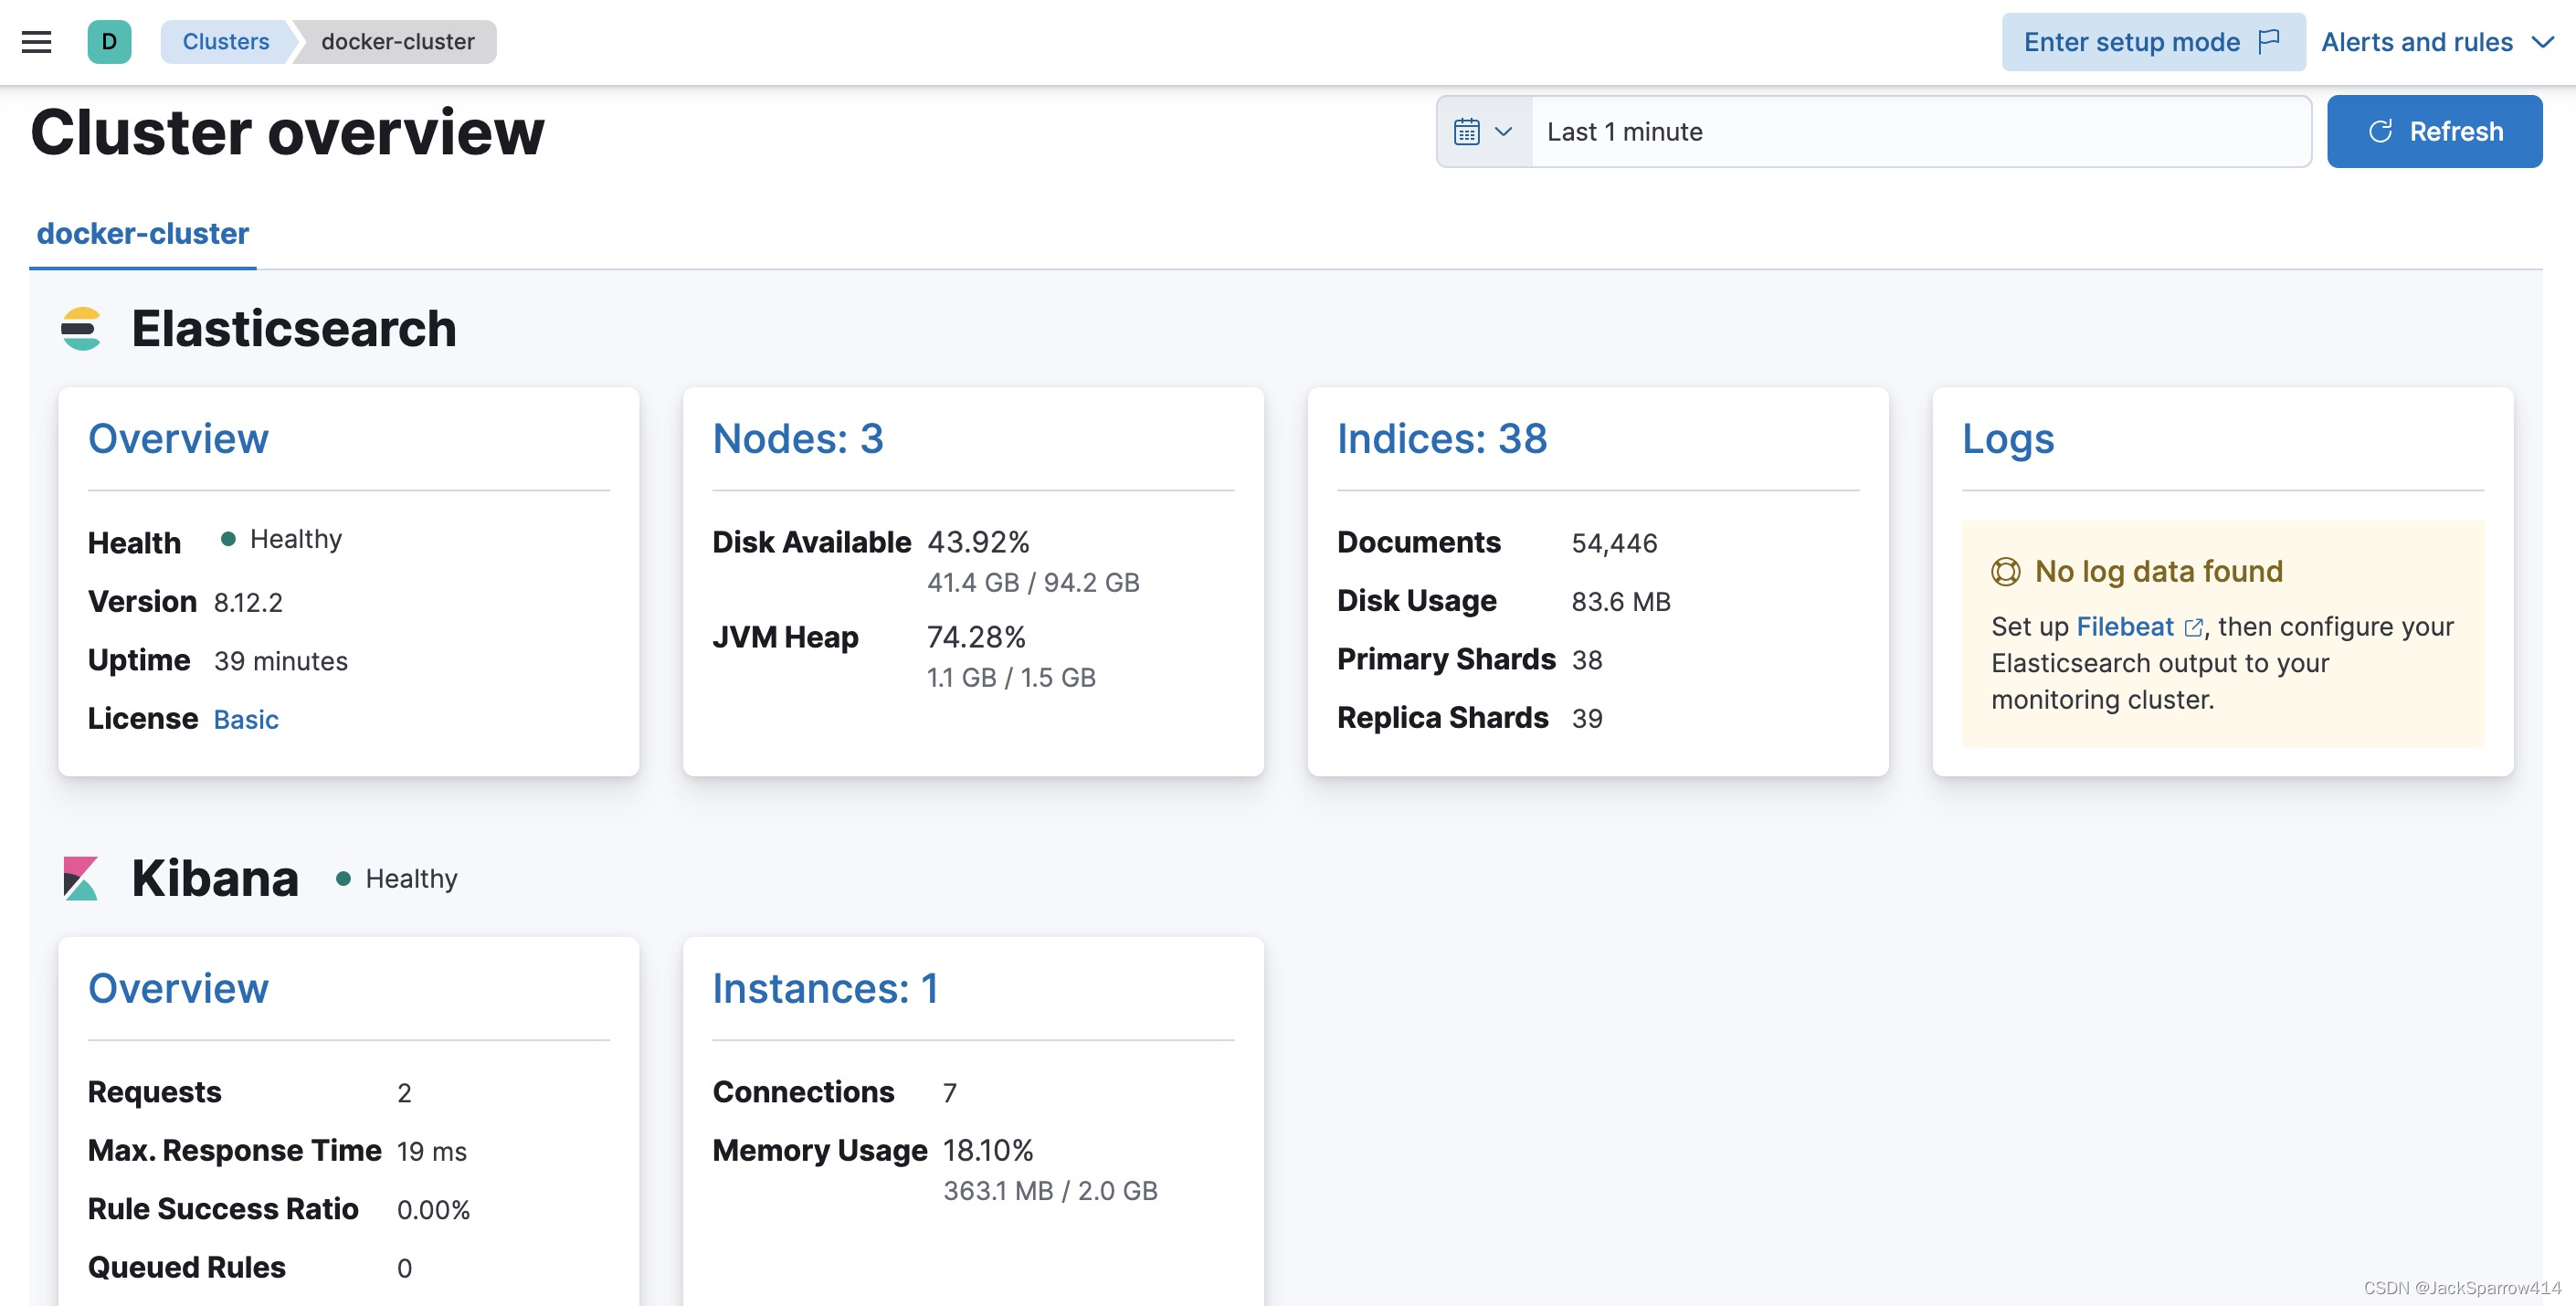Click the Clusters breadcrumb menu item
The width and height of the screenshot is (2576, 1306).
(x=227, y=38)
